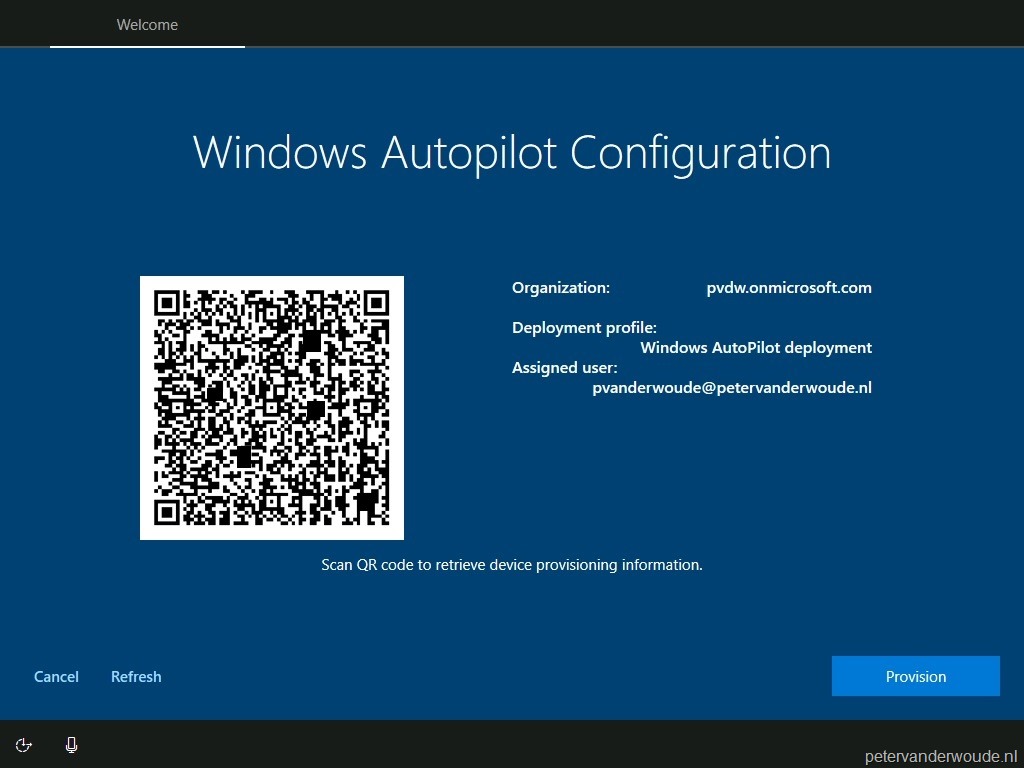This screenshot has height=768, width=1024.
Task: Select the Assigned user label
Action: pos(565,367)
